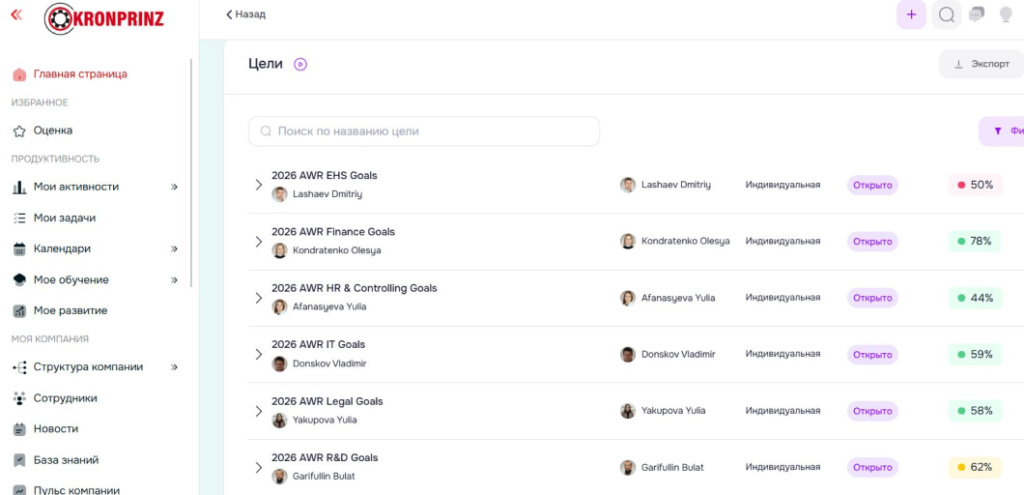1024x495 pixels.
Task: Open Мои активности in the sidebar
Action: click(76, 187)
